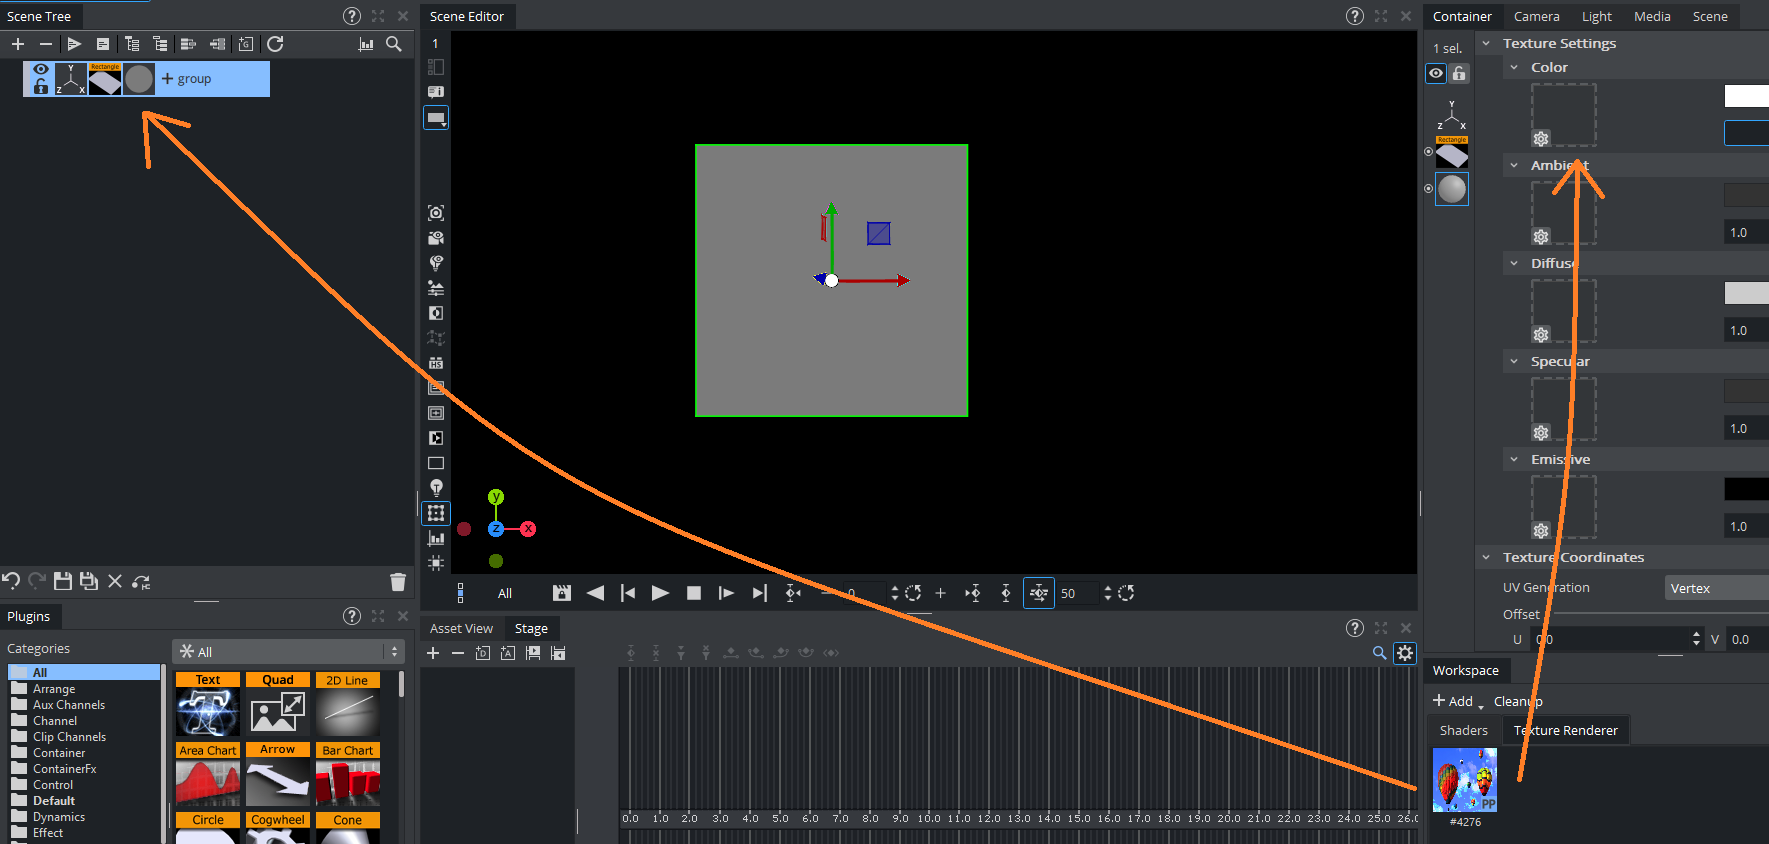Switch to the Camera tab
Viewport: 1769px width, 844px height.
(x=1536, y=16)
